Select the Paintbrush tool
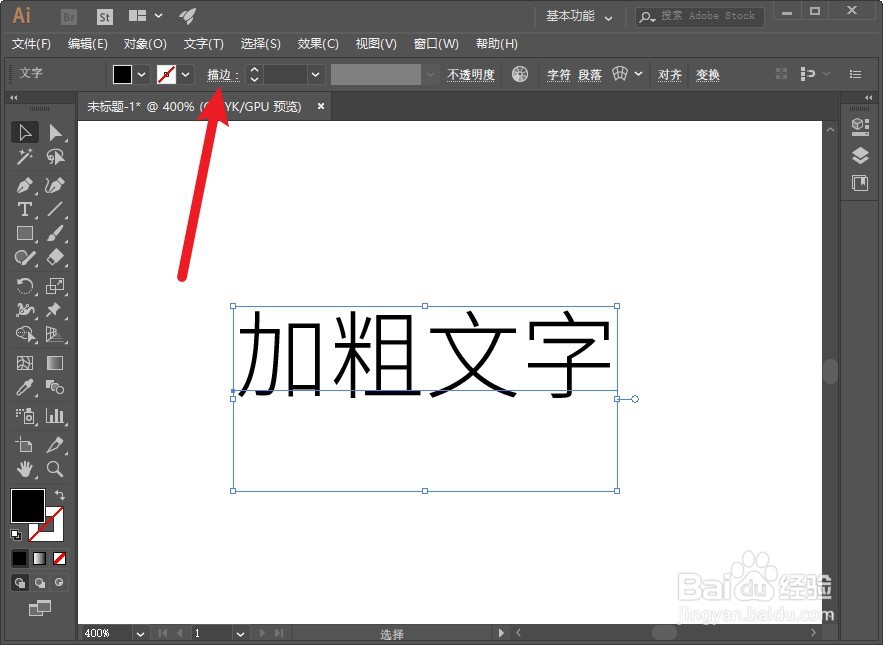Viewport: 883px width, 645px height. click(55, 233)
